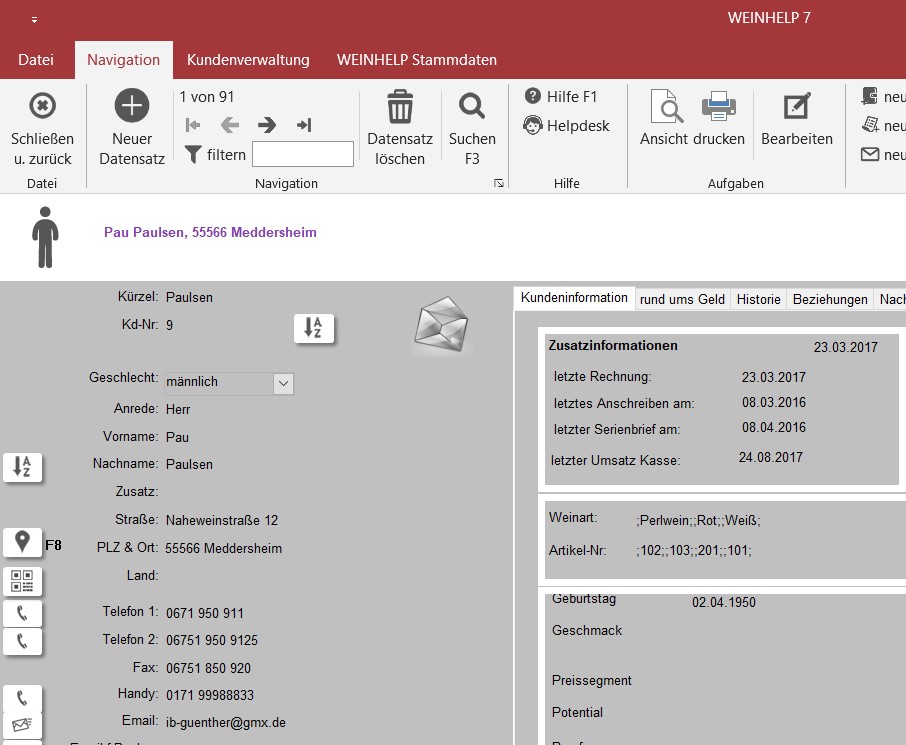The image size is (906, 745).
Task: Click the QR code button beside Land
Action: coord(22,581)
